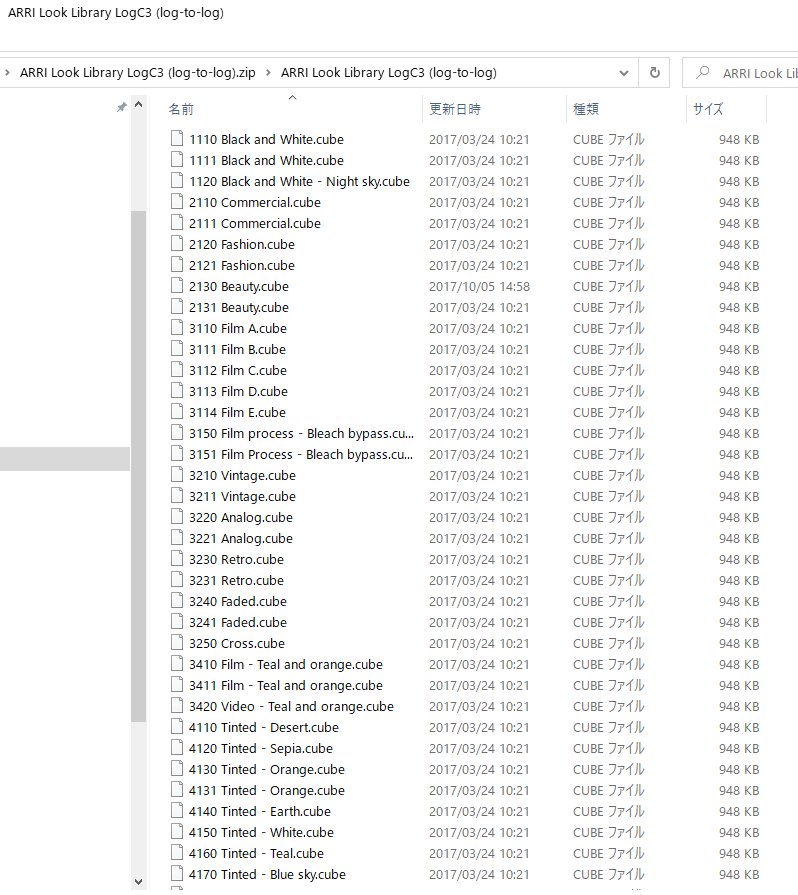Screen dimensions: 798x895
Task: Click file icon of 3113 Film D.cube
Action: 178,391
